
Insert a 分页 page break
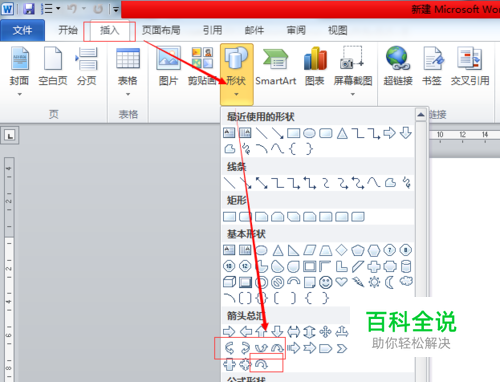point(87,66)
